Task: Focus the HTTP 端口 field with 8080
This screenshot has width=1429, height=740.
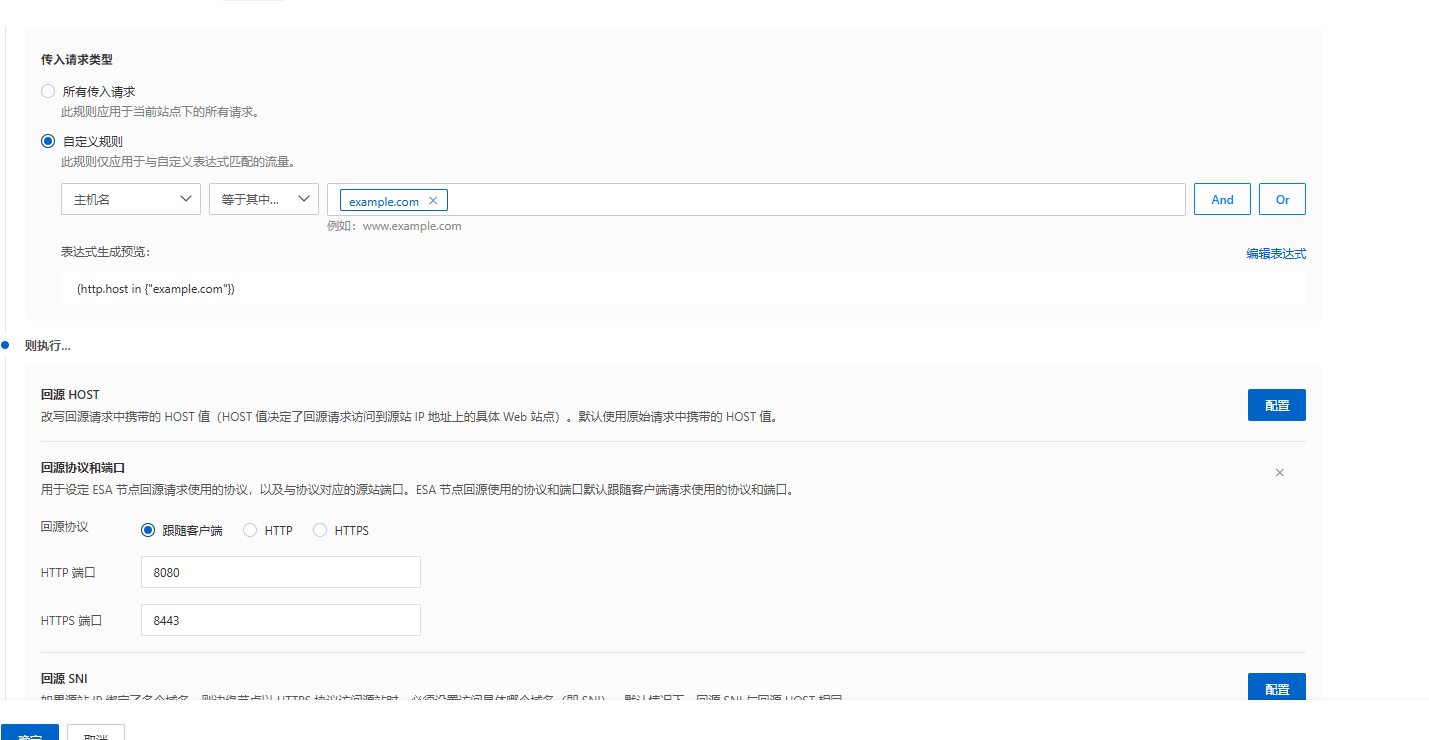Action: (281, 572)
